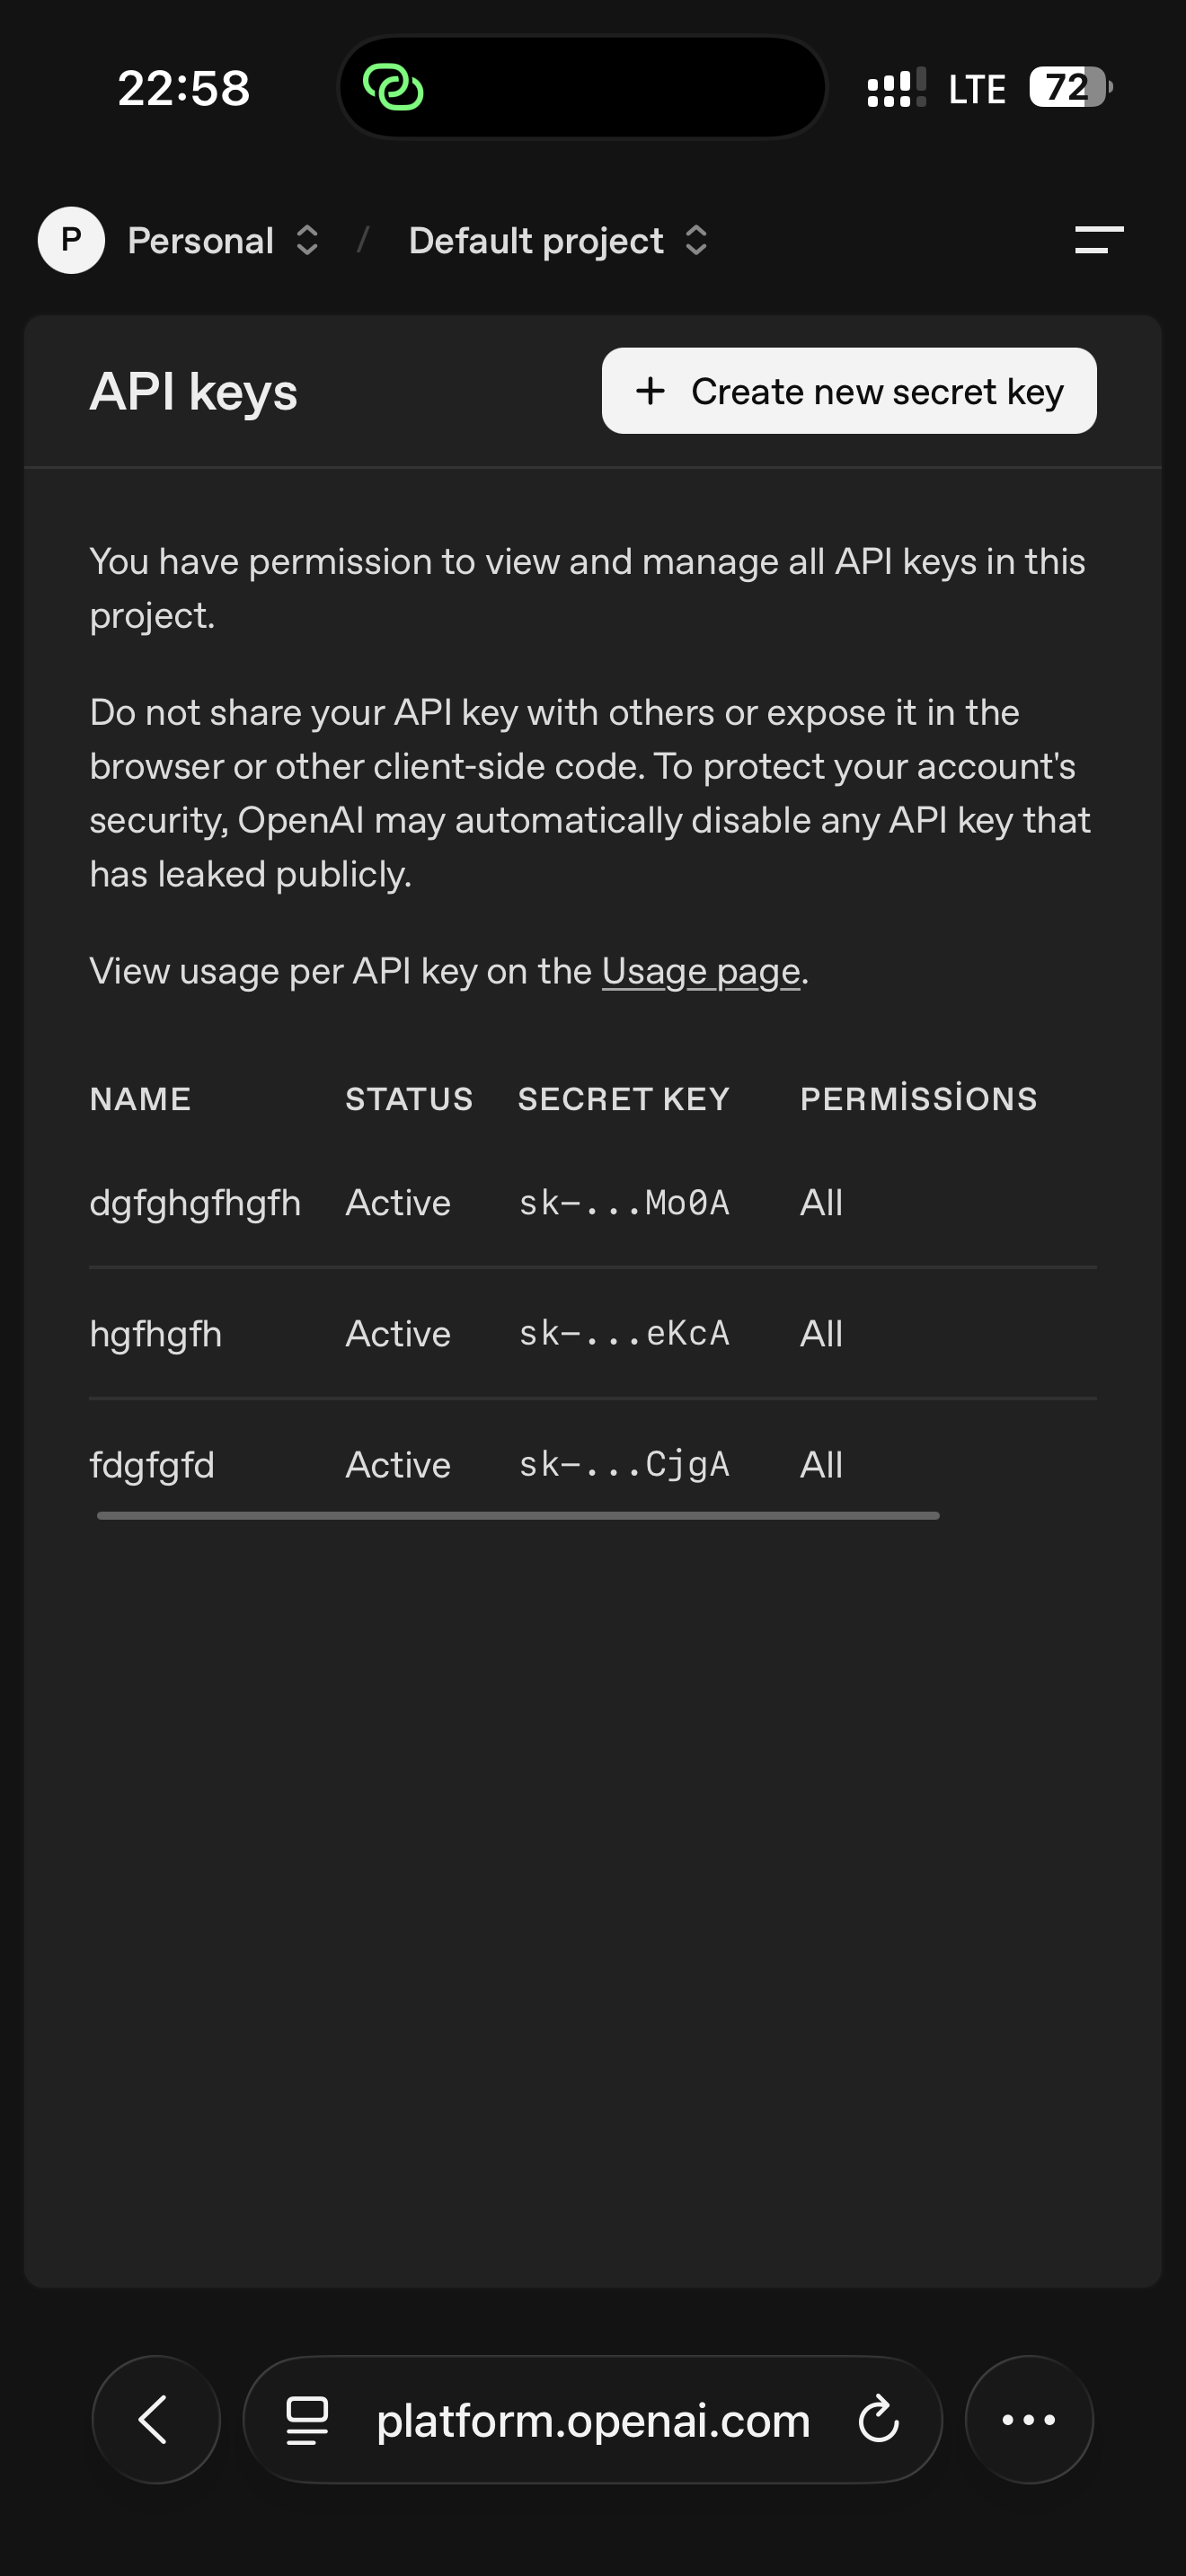Viewport: 1186px width, 2576px height.
Task: Expand the Personal organization switcher
Action: point(224,240)
